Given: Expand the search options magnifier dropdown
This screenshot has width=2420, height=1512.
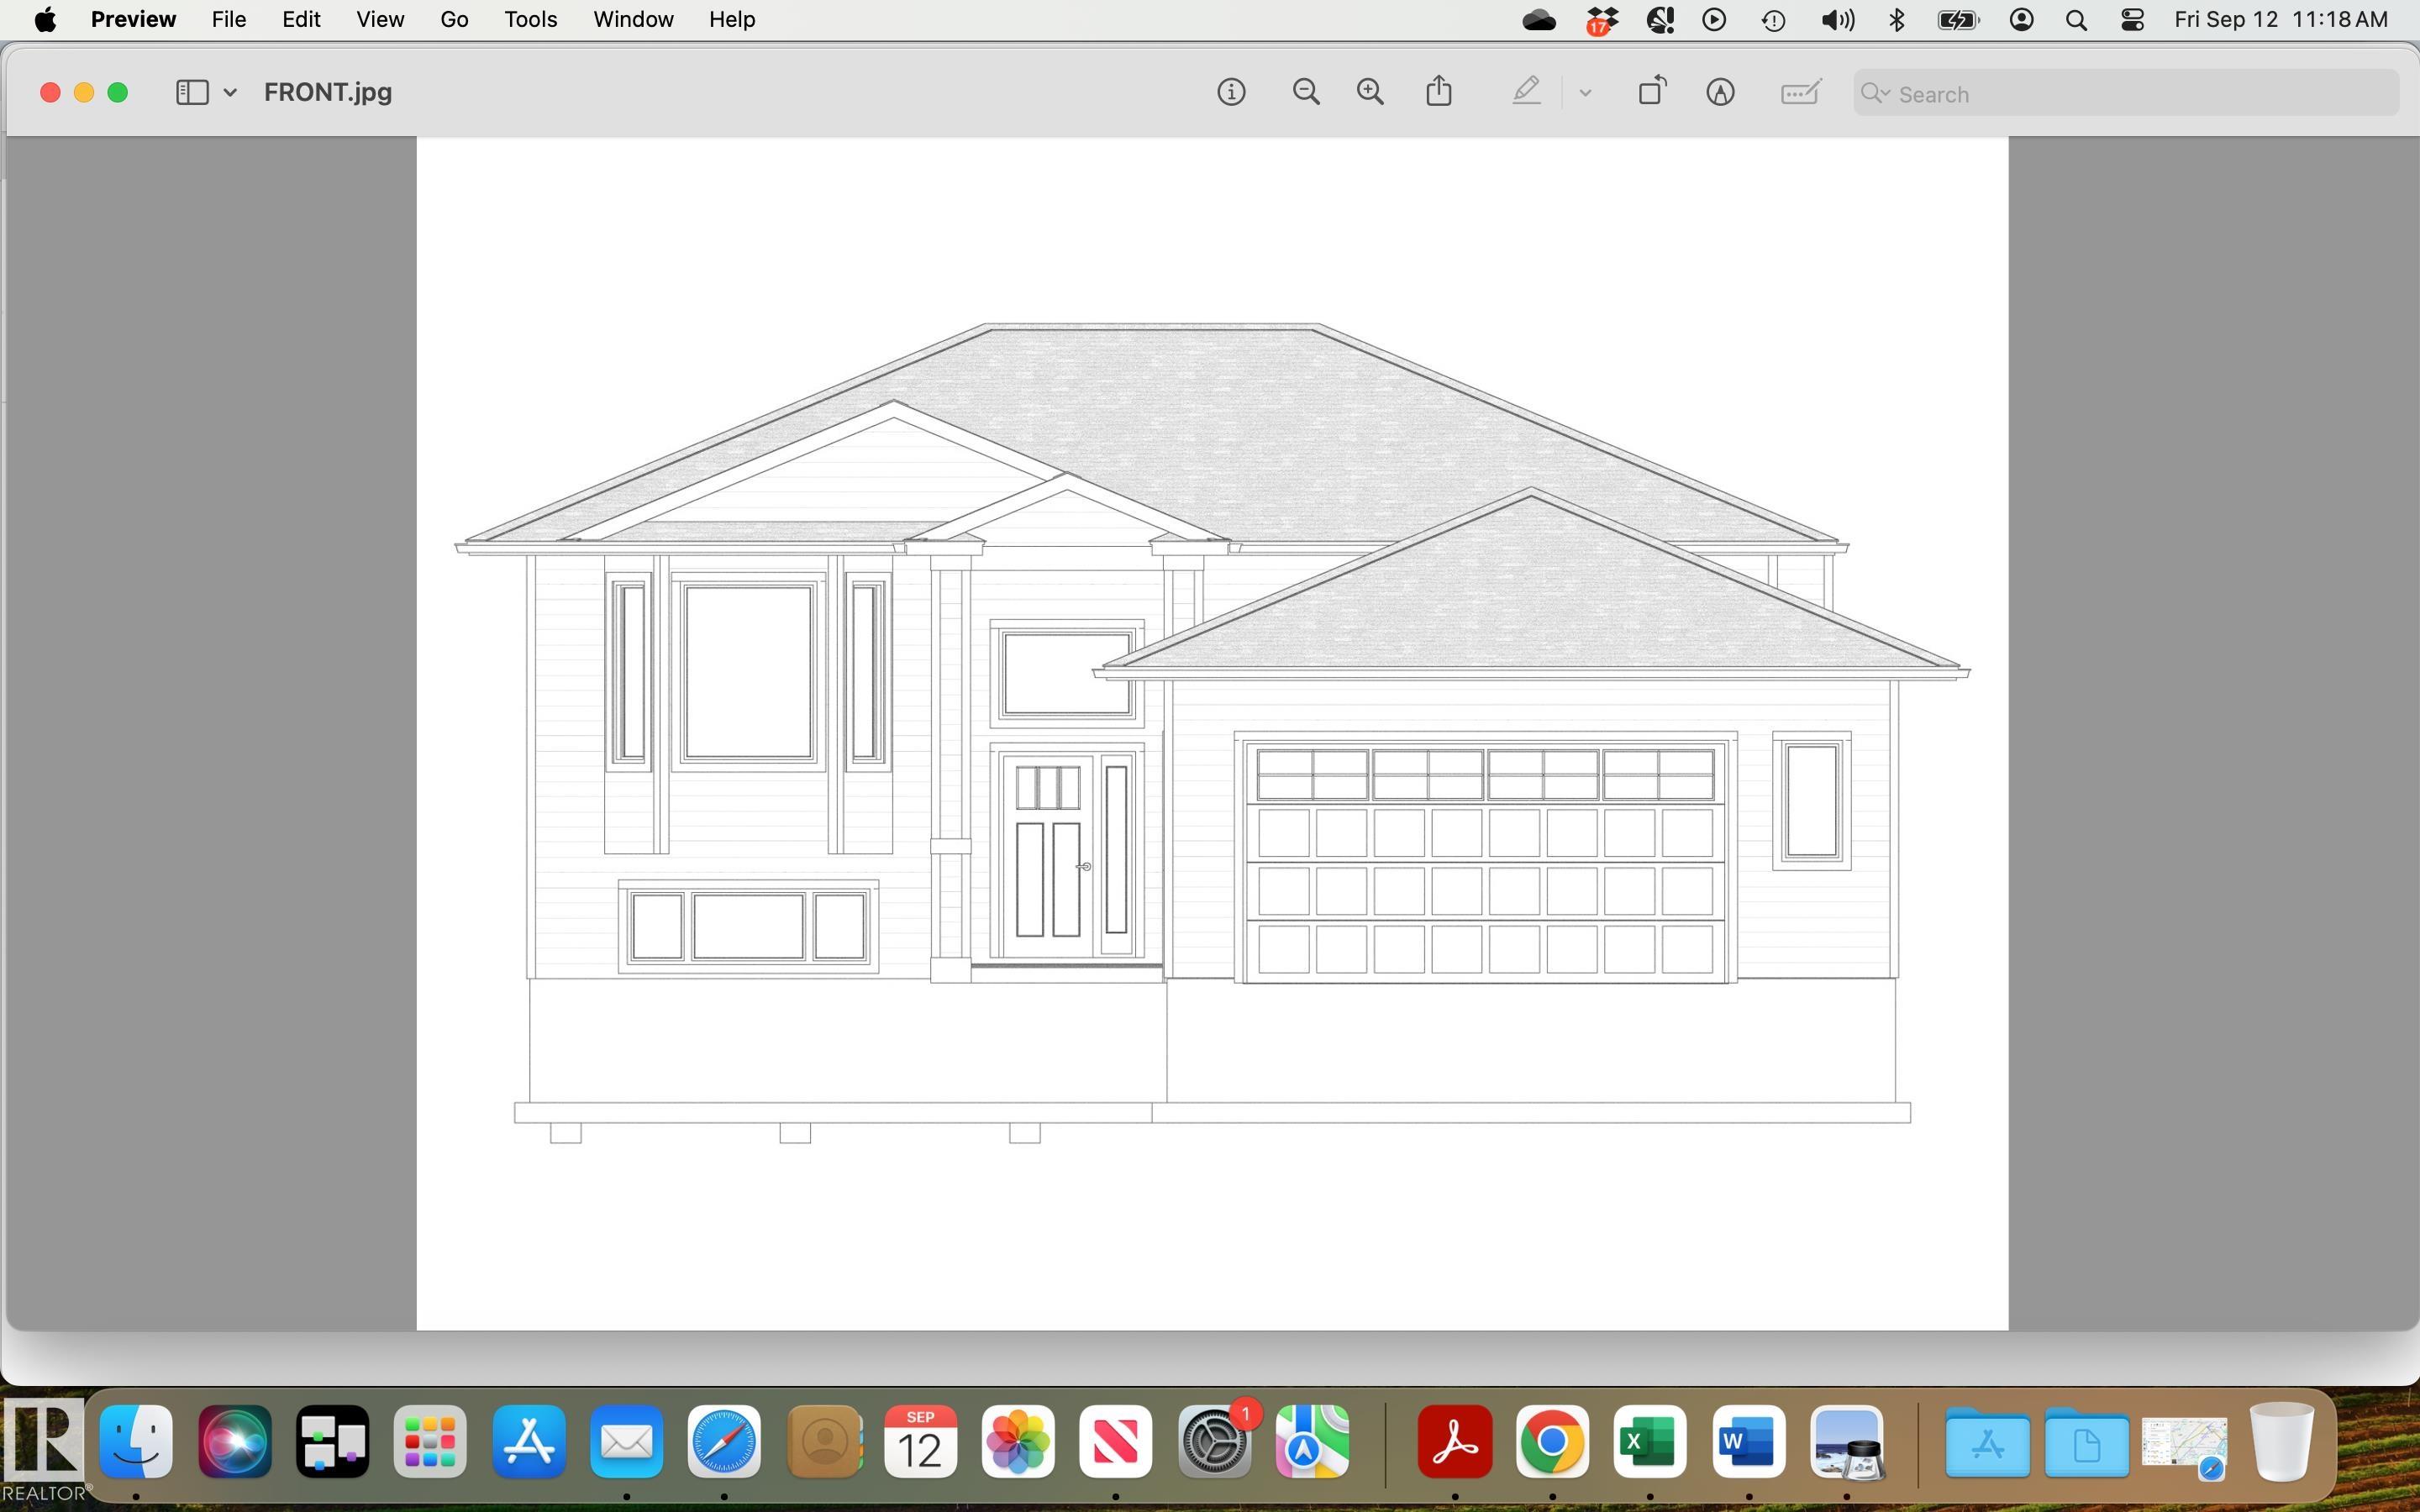Looking at the screenshot, I should (1875, 93).
